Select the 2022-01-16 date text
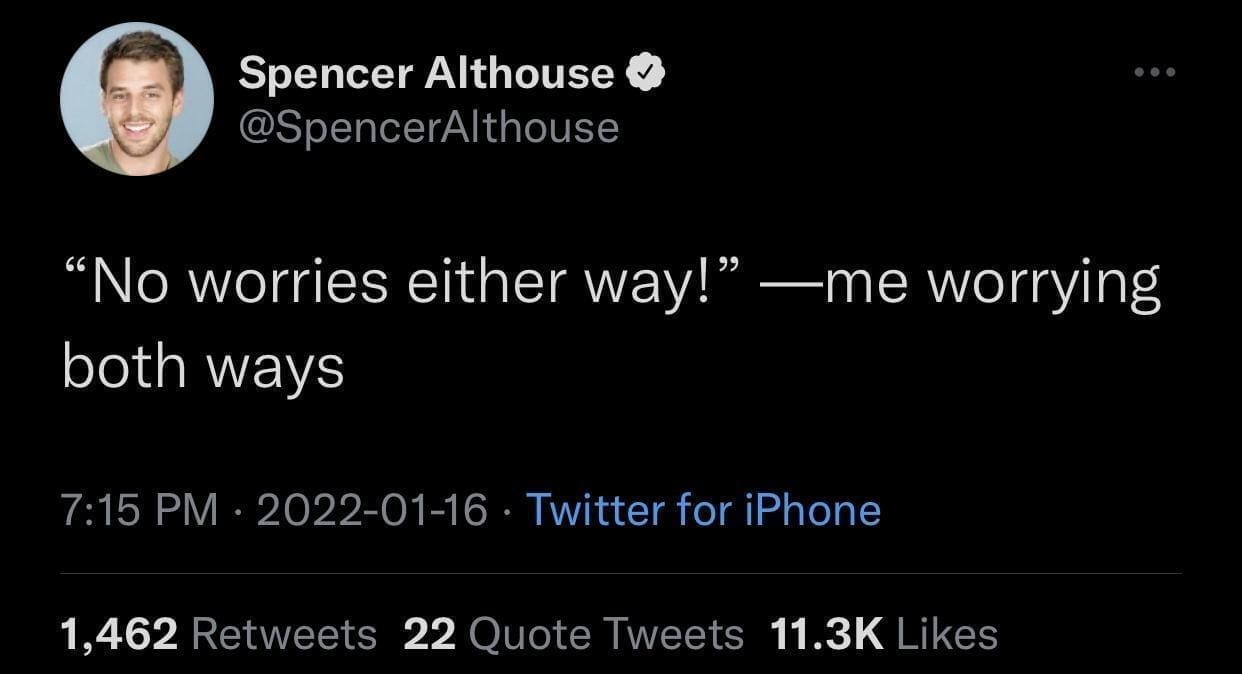 372,510
